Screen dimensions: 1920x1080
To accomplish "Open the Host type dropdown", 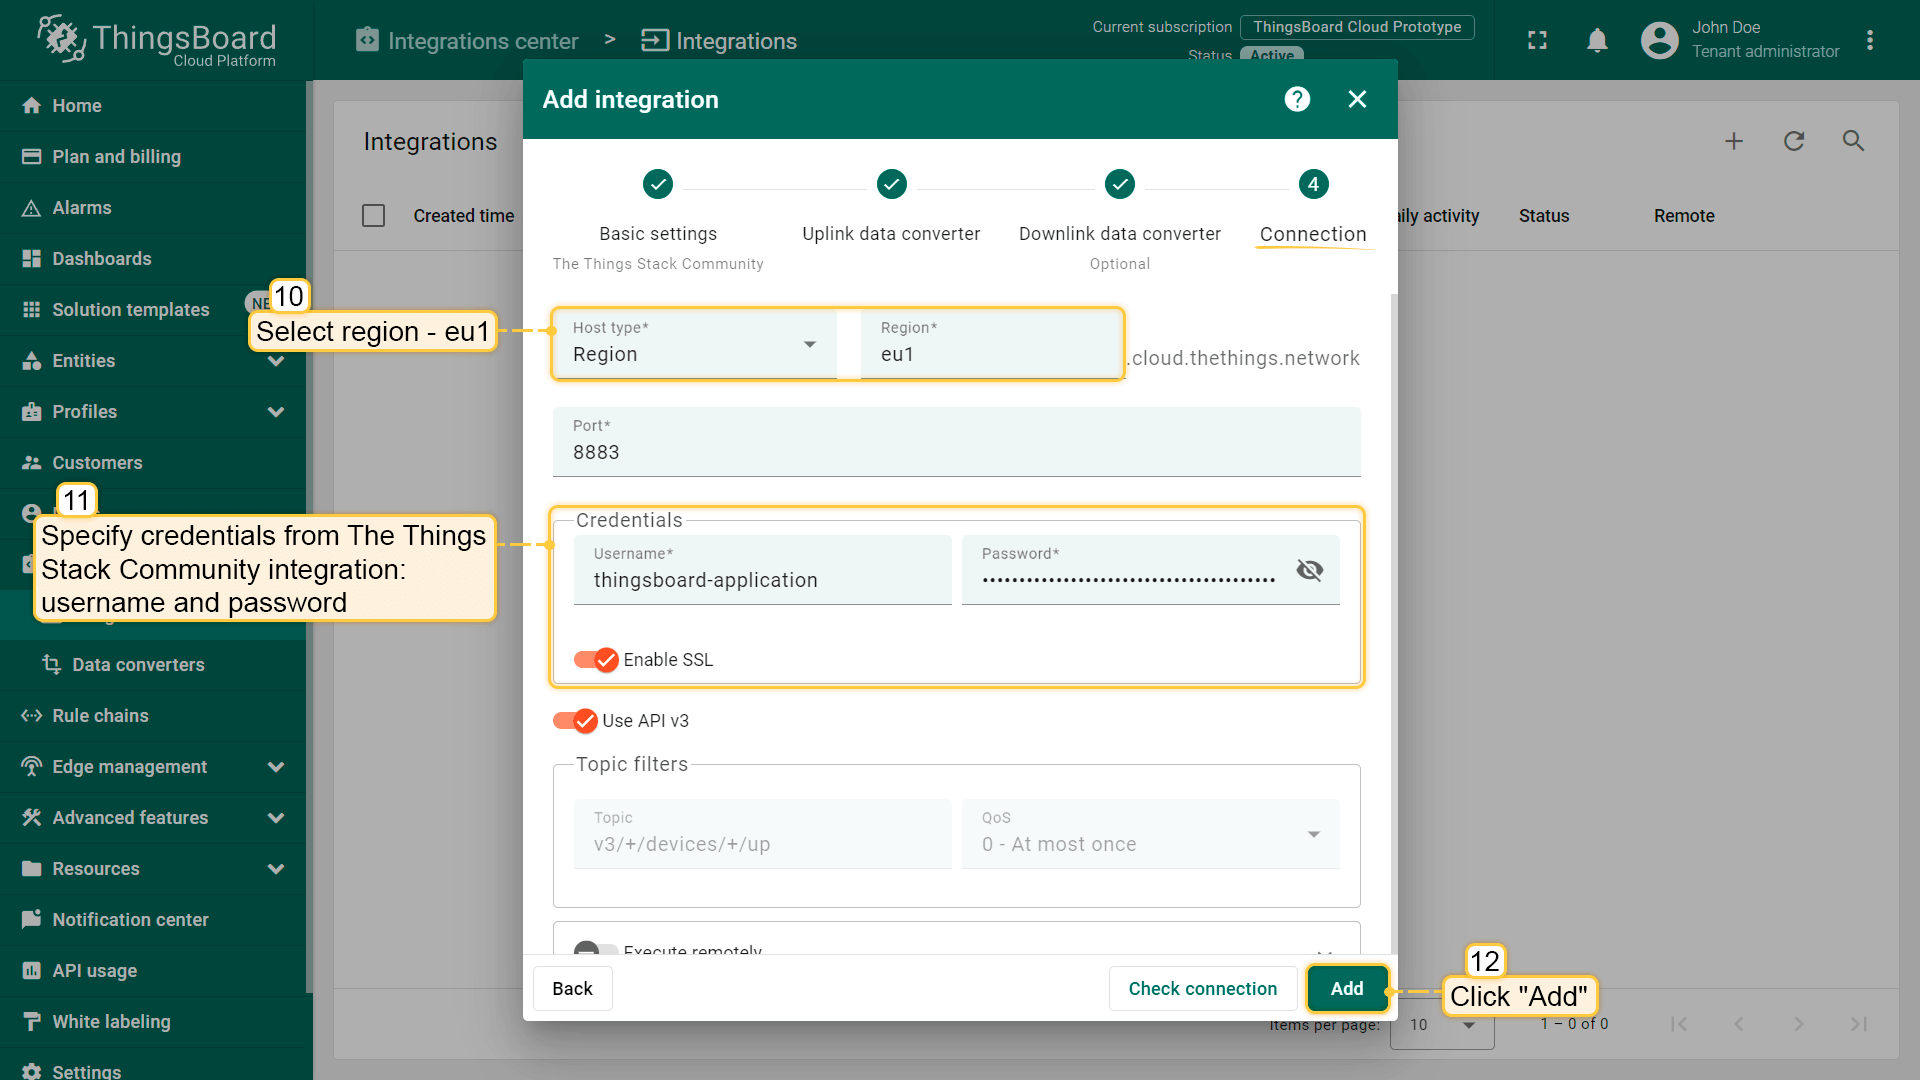I will [x=694, y=343].
